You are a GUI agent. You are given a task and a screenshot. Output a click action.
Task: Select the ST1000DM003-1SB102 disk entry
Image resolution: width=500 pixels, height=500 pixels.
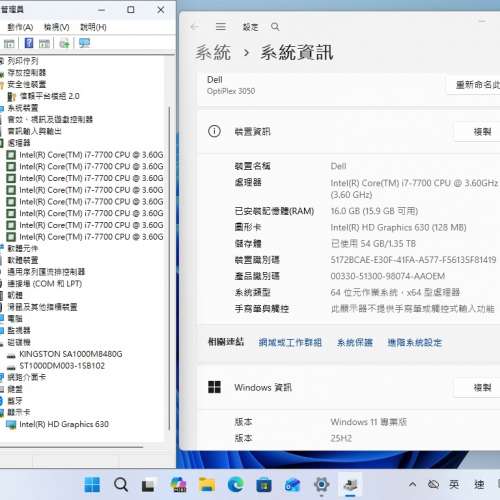pyautogui.click(x=62, y=366)
